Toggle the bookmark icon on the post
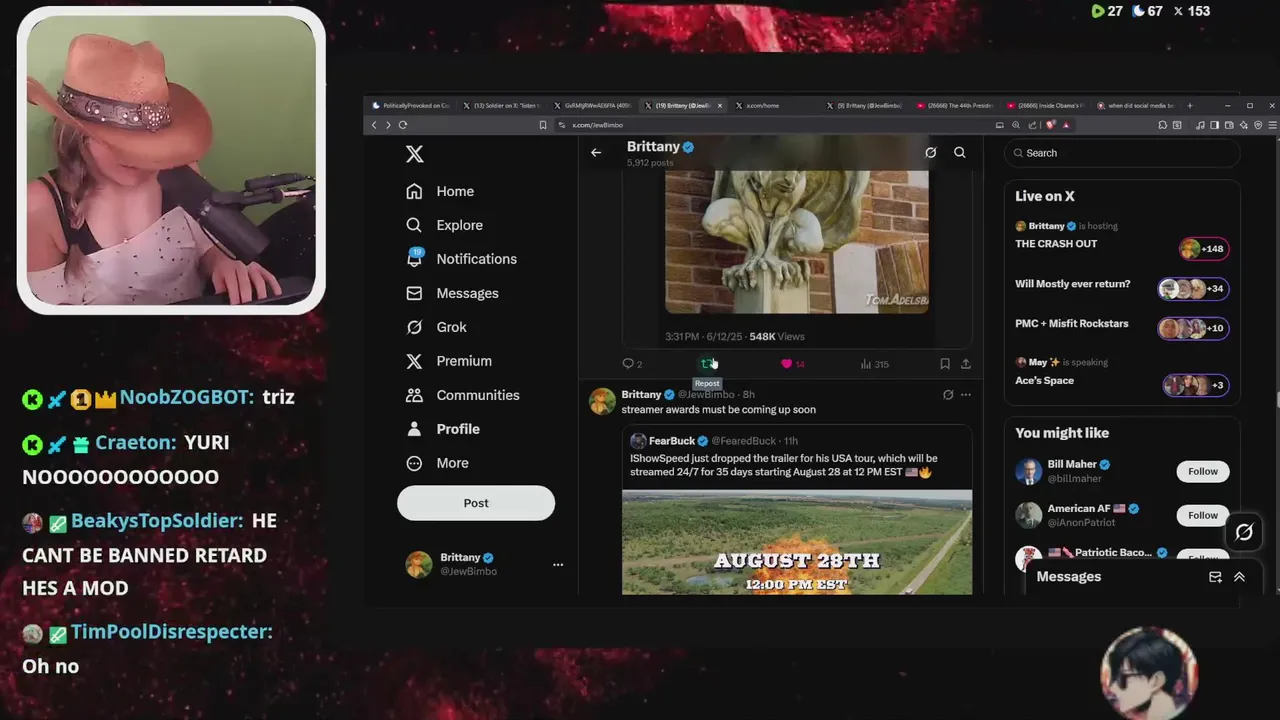 pyautogui.click(x=944, y=364)
